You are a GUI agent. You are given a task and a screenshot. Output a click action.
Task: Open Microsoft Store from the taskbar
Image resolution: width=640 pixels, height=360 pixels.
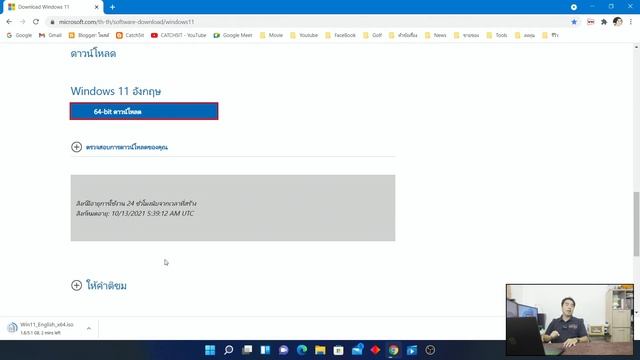(x=338, y=350)
